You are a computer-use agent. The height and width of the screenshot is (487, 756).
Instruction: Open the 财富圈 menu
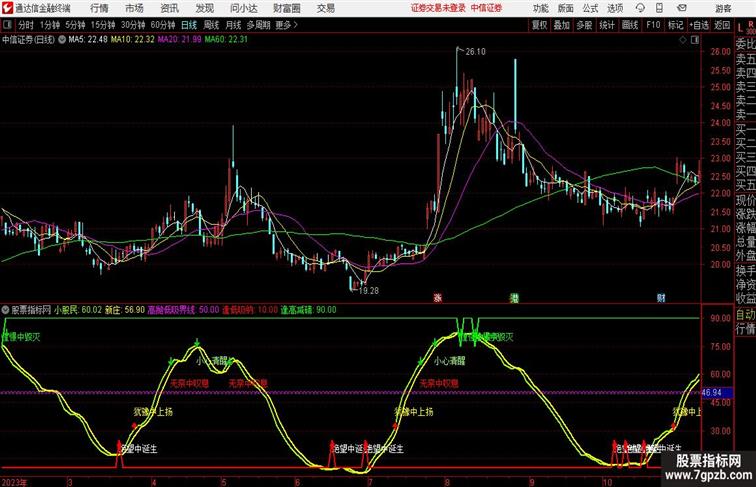[x=287, y=8]
